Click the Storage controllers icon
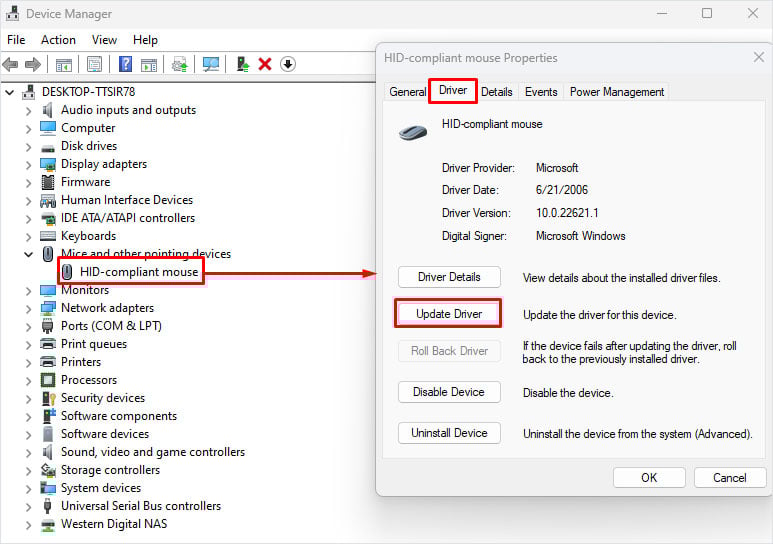Viewport: 773px width, 544px height. pos(48,470)
